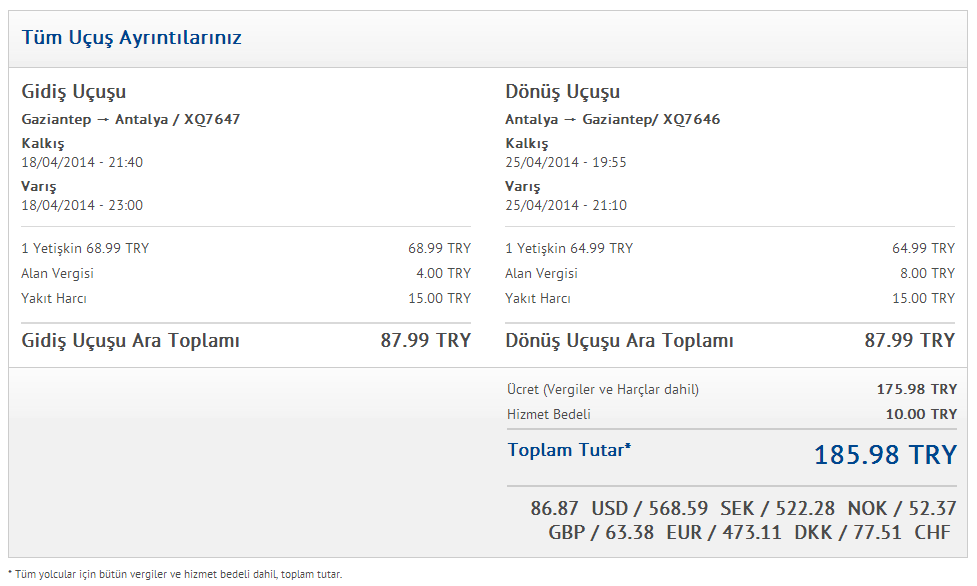Click the return arrival time 25/04/2014 - 21:10

[x=566, y=205]
